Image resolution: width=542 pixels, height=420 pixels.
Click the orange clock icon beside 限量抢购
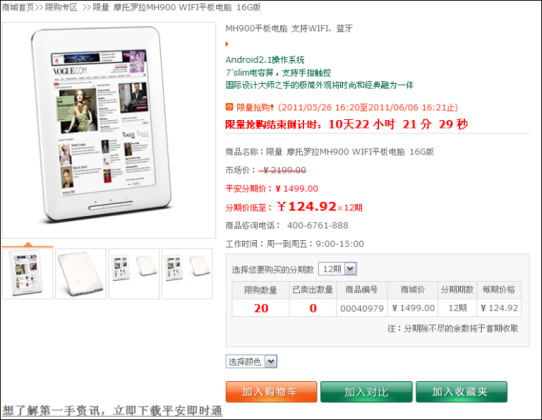(x=229, y=107)
